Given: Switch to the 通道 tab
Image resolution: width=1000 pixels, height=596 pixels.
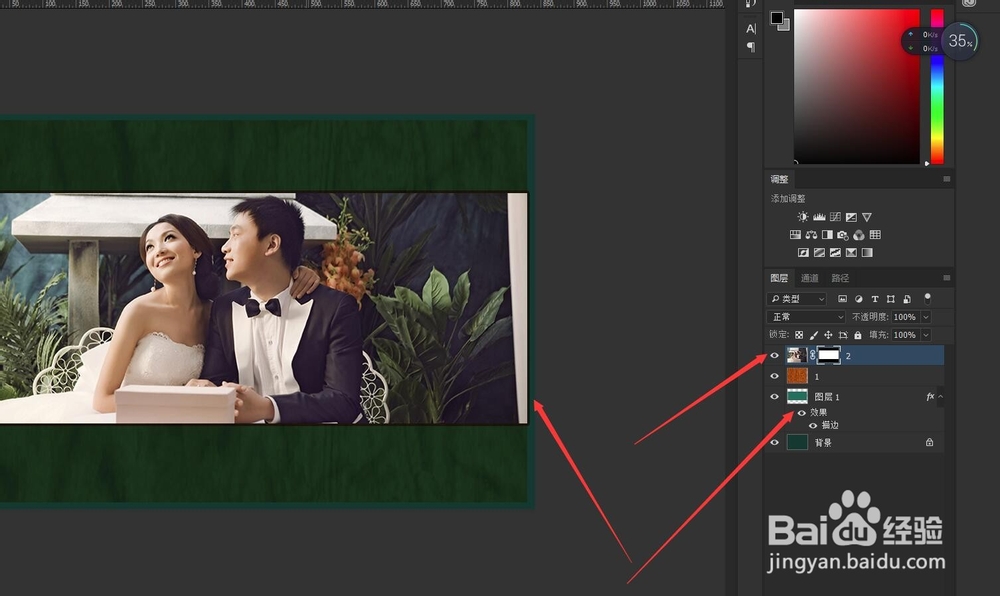Looking at the screenshot, I should tap(809, 278).
